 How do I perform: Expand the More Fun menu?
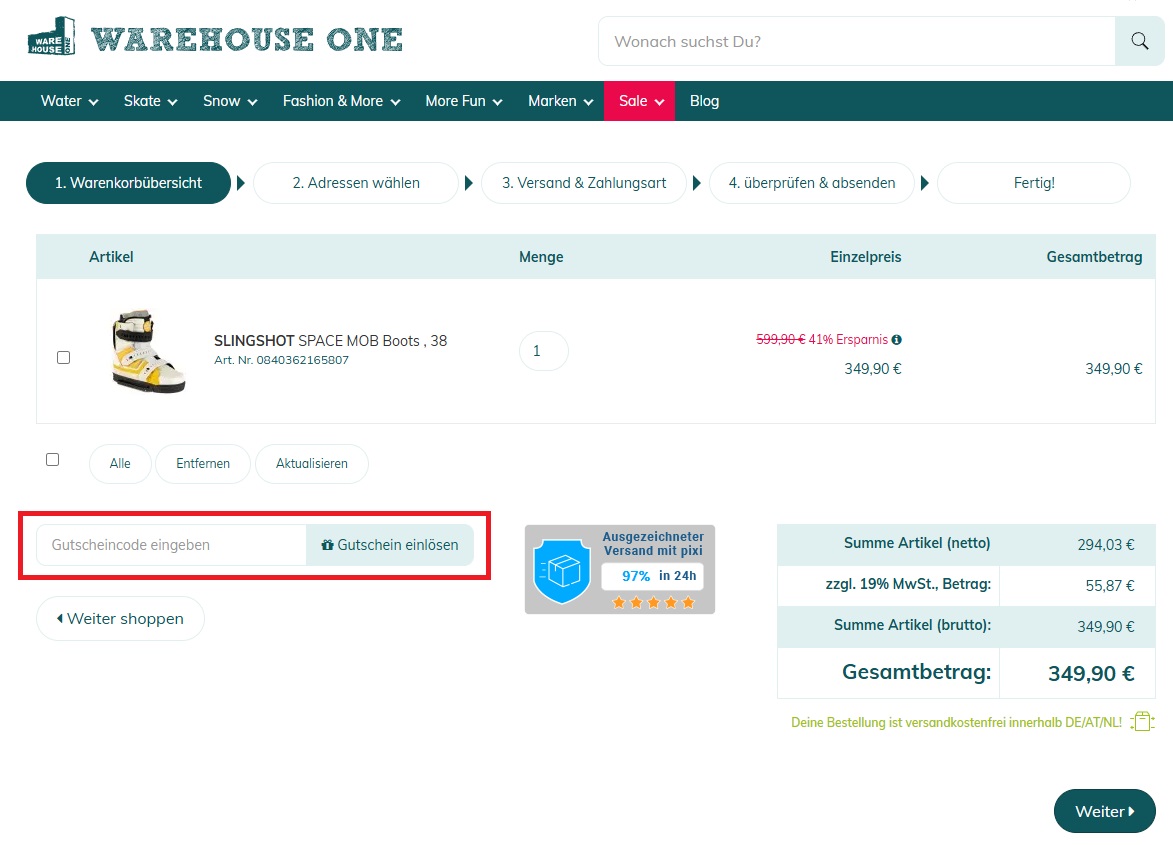[464, 101]
